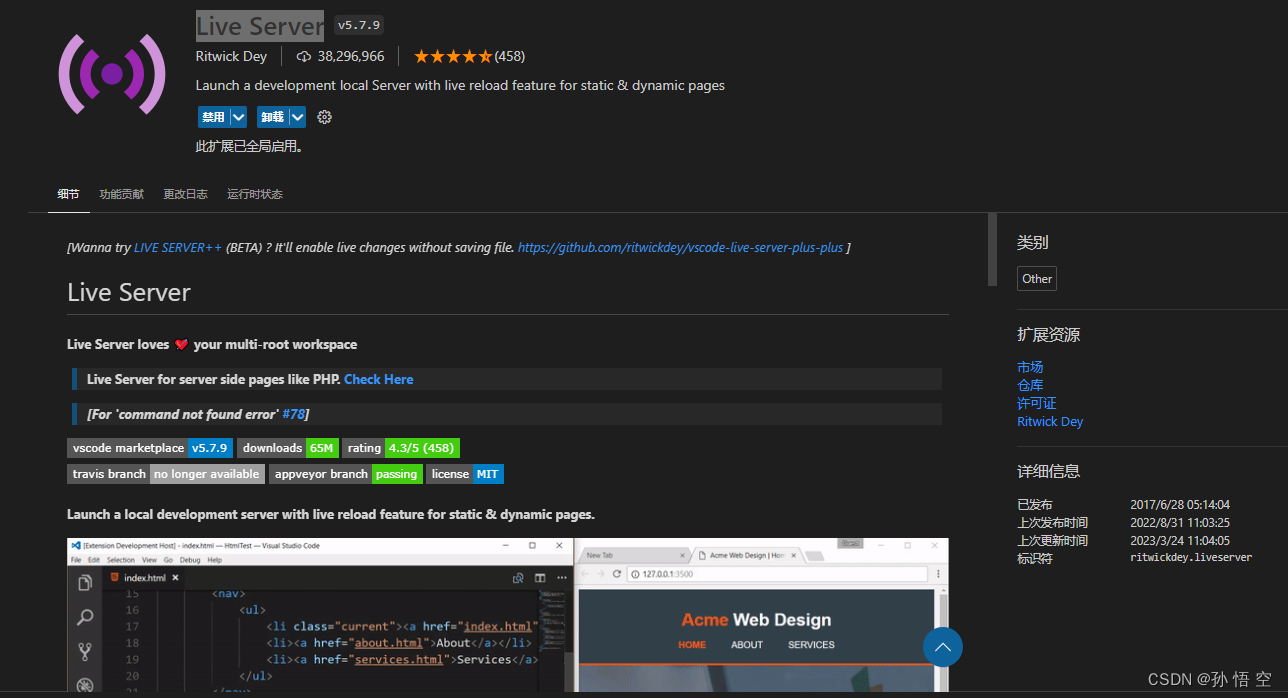This screenshot has width=1288, height=698.
Task: Click the readme vertical scrollbar thumb
Action: coord(992,250)
